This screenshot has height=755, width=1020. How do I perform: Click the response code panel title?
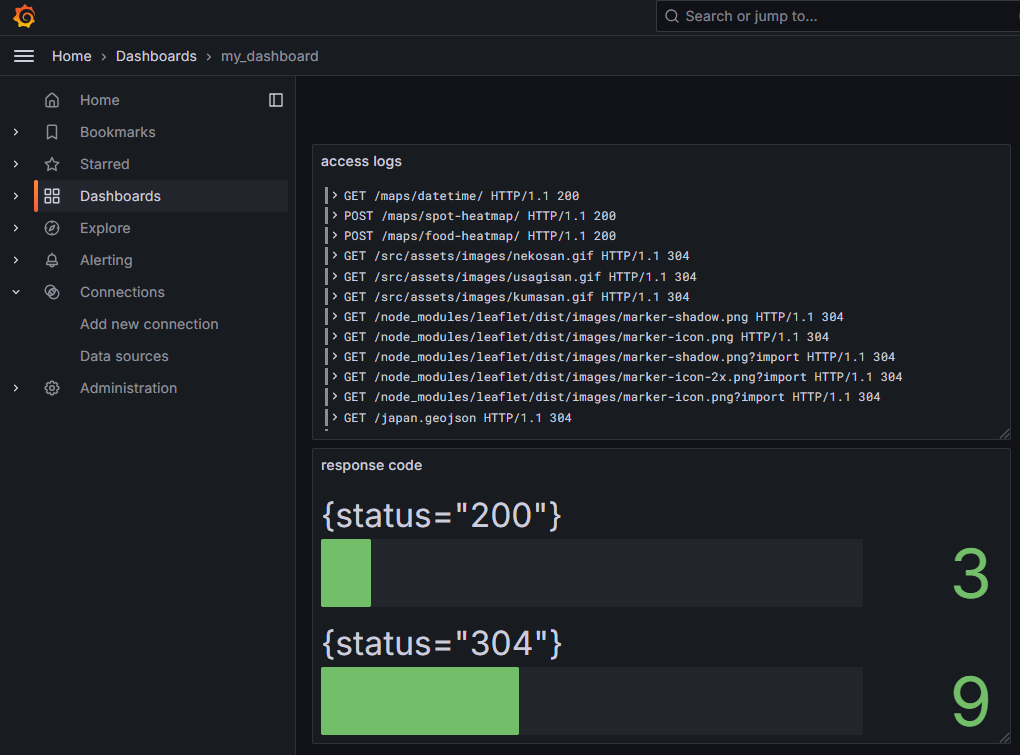371,466
